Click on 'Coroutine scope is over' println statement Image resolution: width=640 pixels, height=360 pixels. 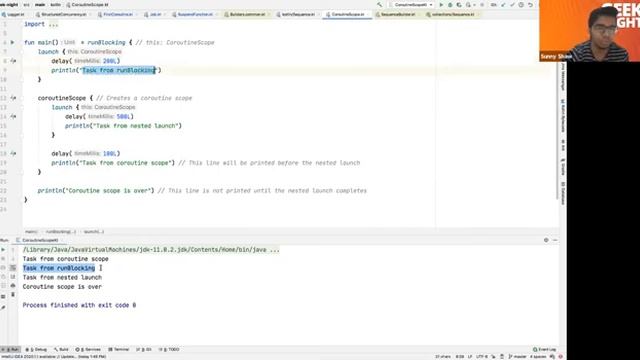point(96,191)
